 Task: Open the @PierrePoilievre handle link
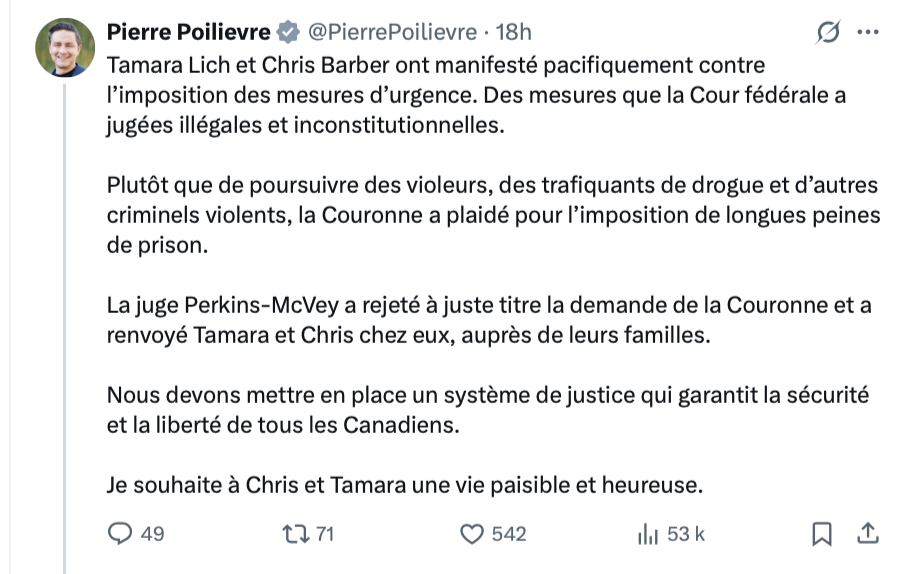point(391,33)
